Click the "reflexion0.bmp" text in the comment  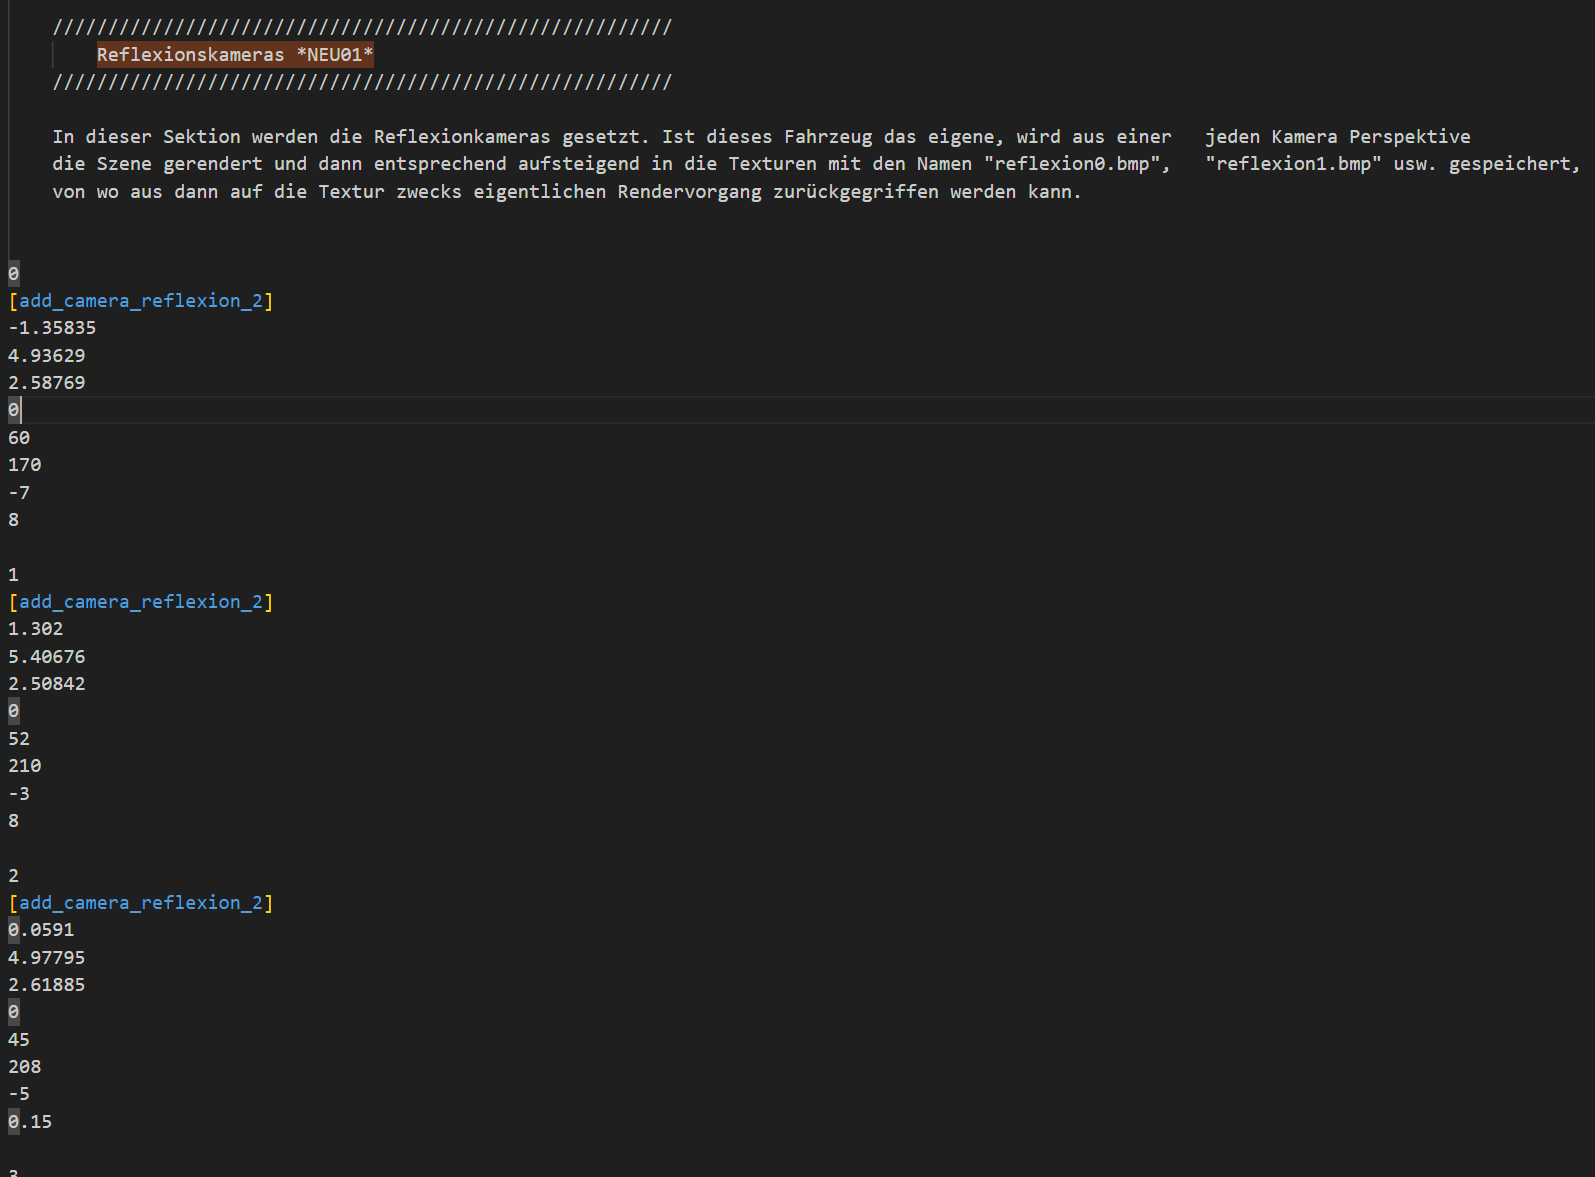click(1076, 164)
